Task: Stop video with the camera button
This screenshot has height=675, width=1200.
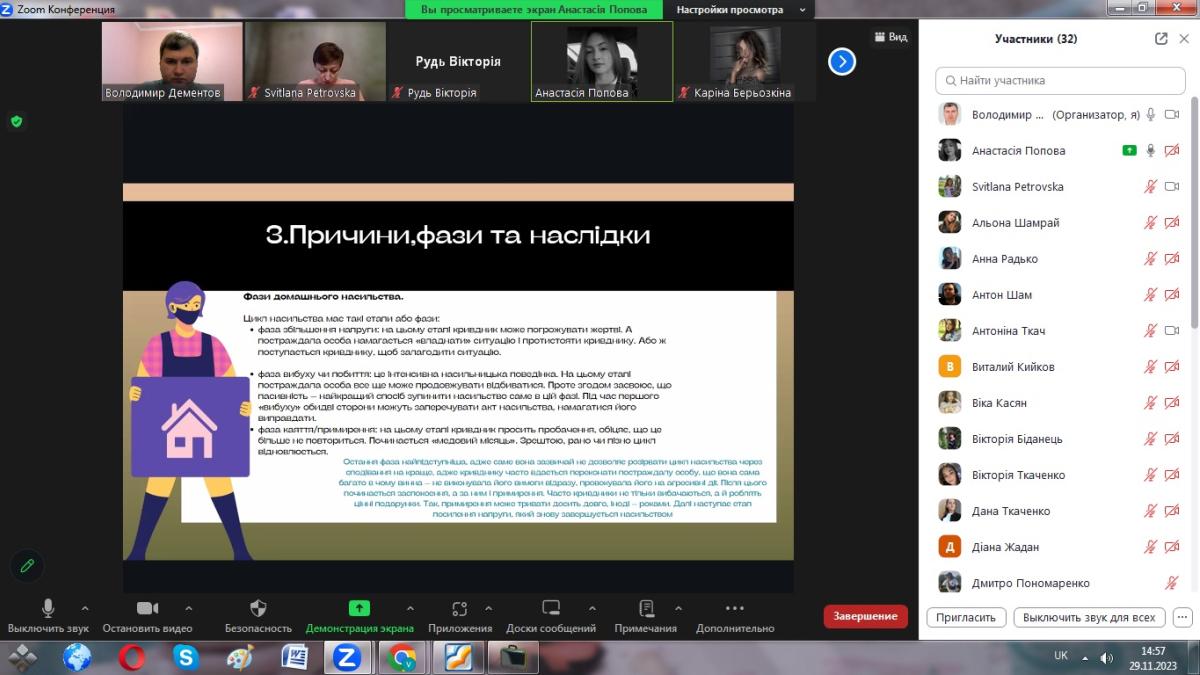Action: 147,609
